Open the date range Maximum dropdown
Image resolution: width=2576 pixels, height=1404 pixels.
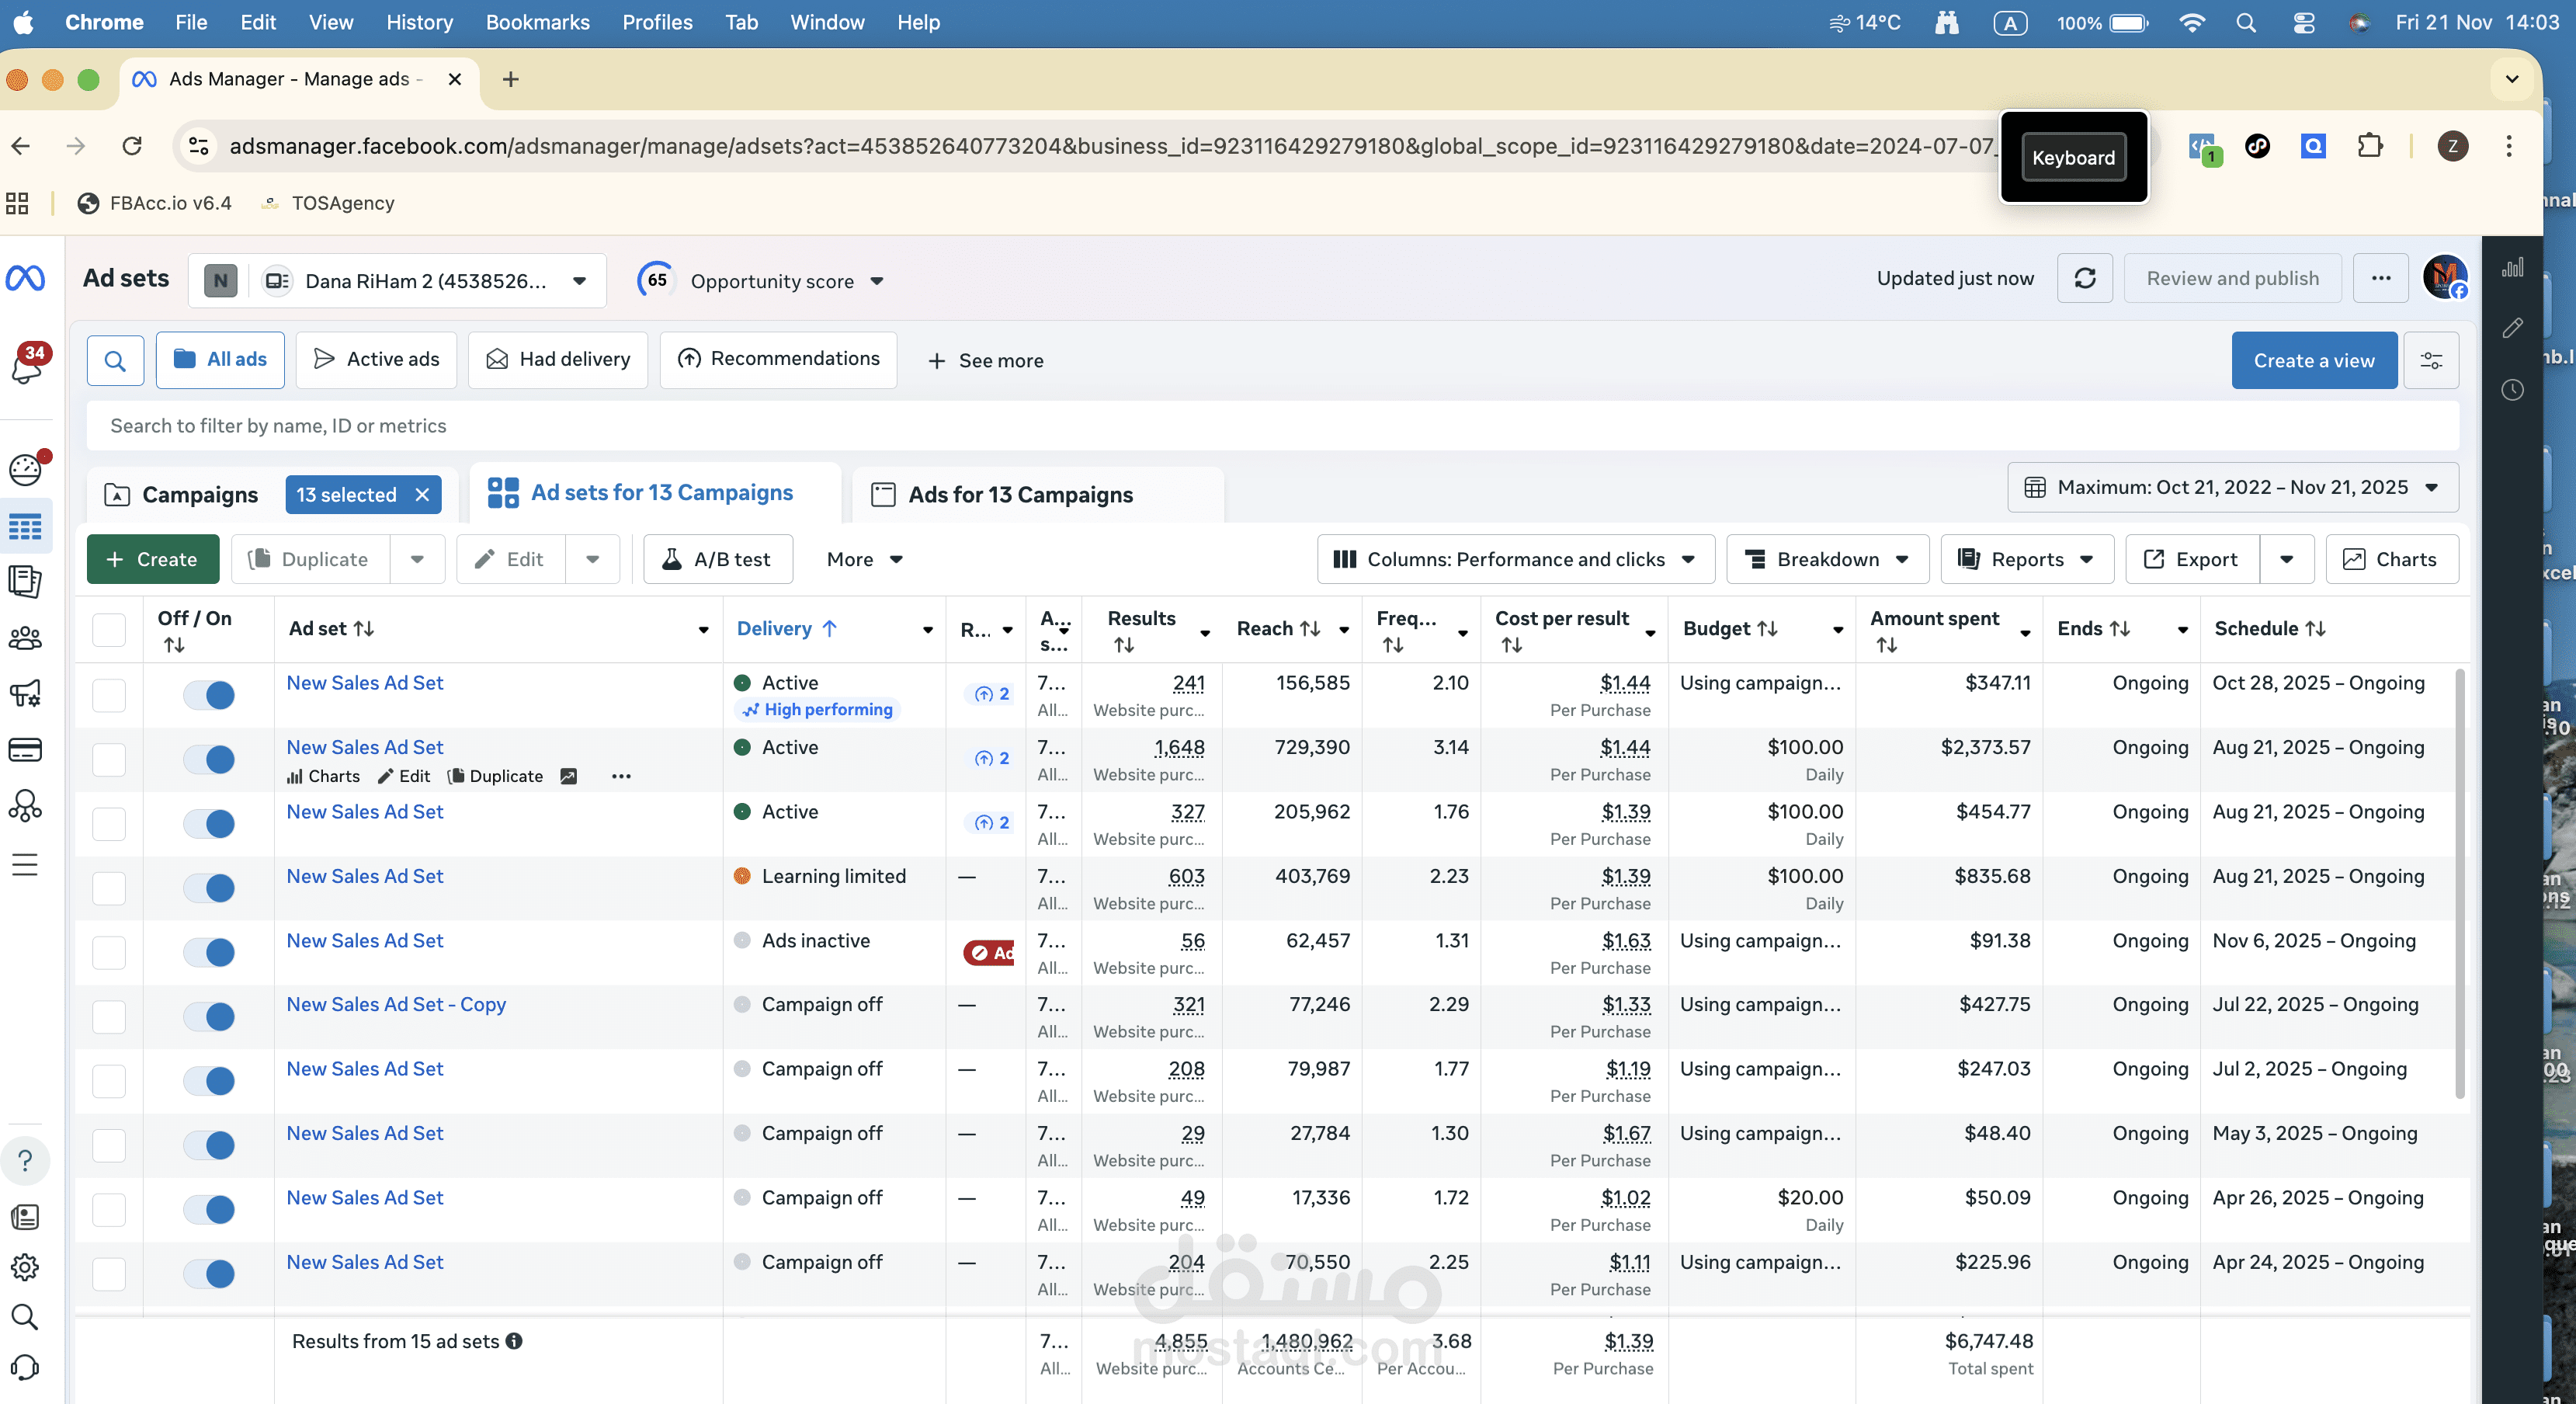click(x=2232, y=487)
